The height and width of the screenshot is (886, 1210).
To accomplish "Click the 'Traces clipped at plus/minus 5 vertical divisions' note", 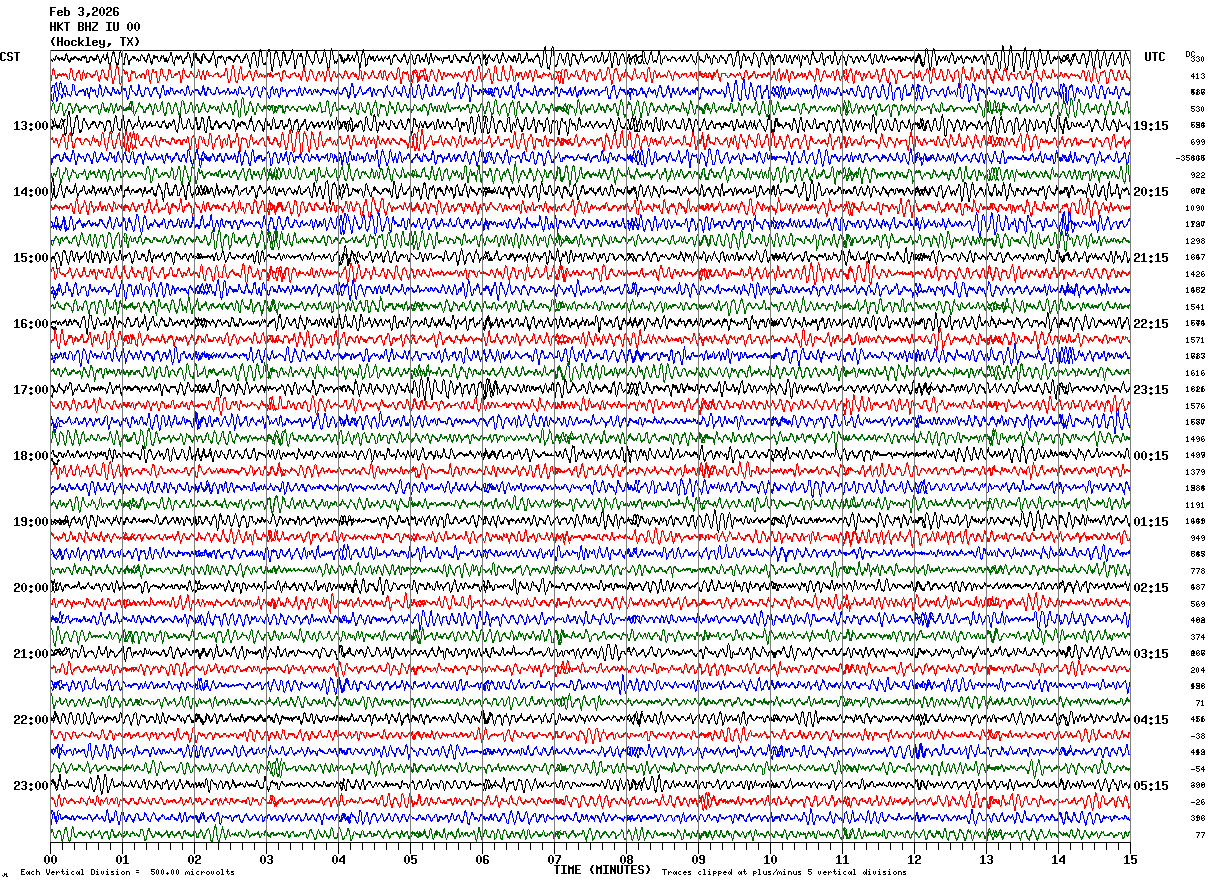I will 784,872.
